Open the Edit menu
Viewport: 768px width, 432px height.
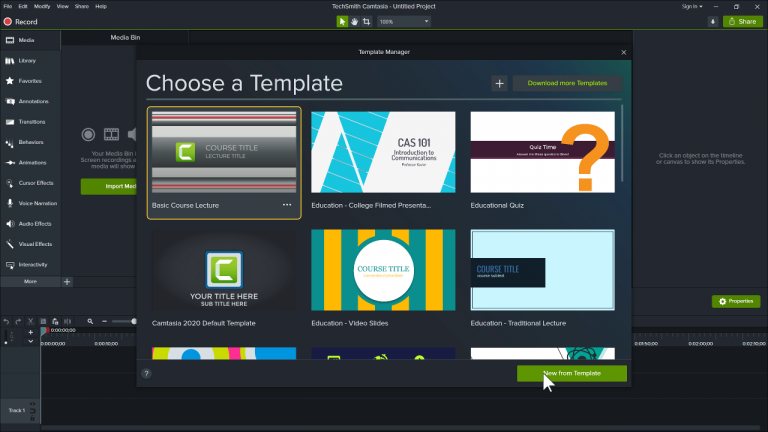click(x=23, y=6)
